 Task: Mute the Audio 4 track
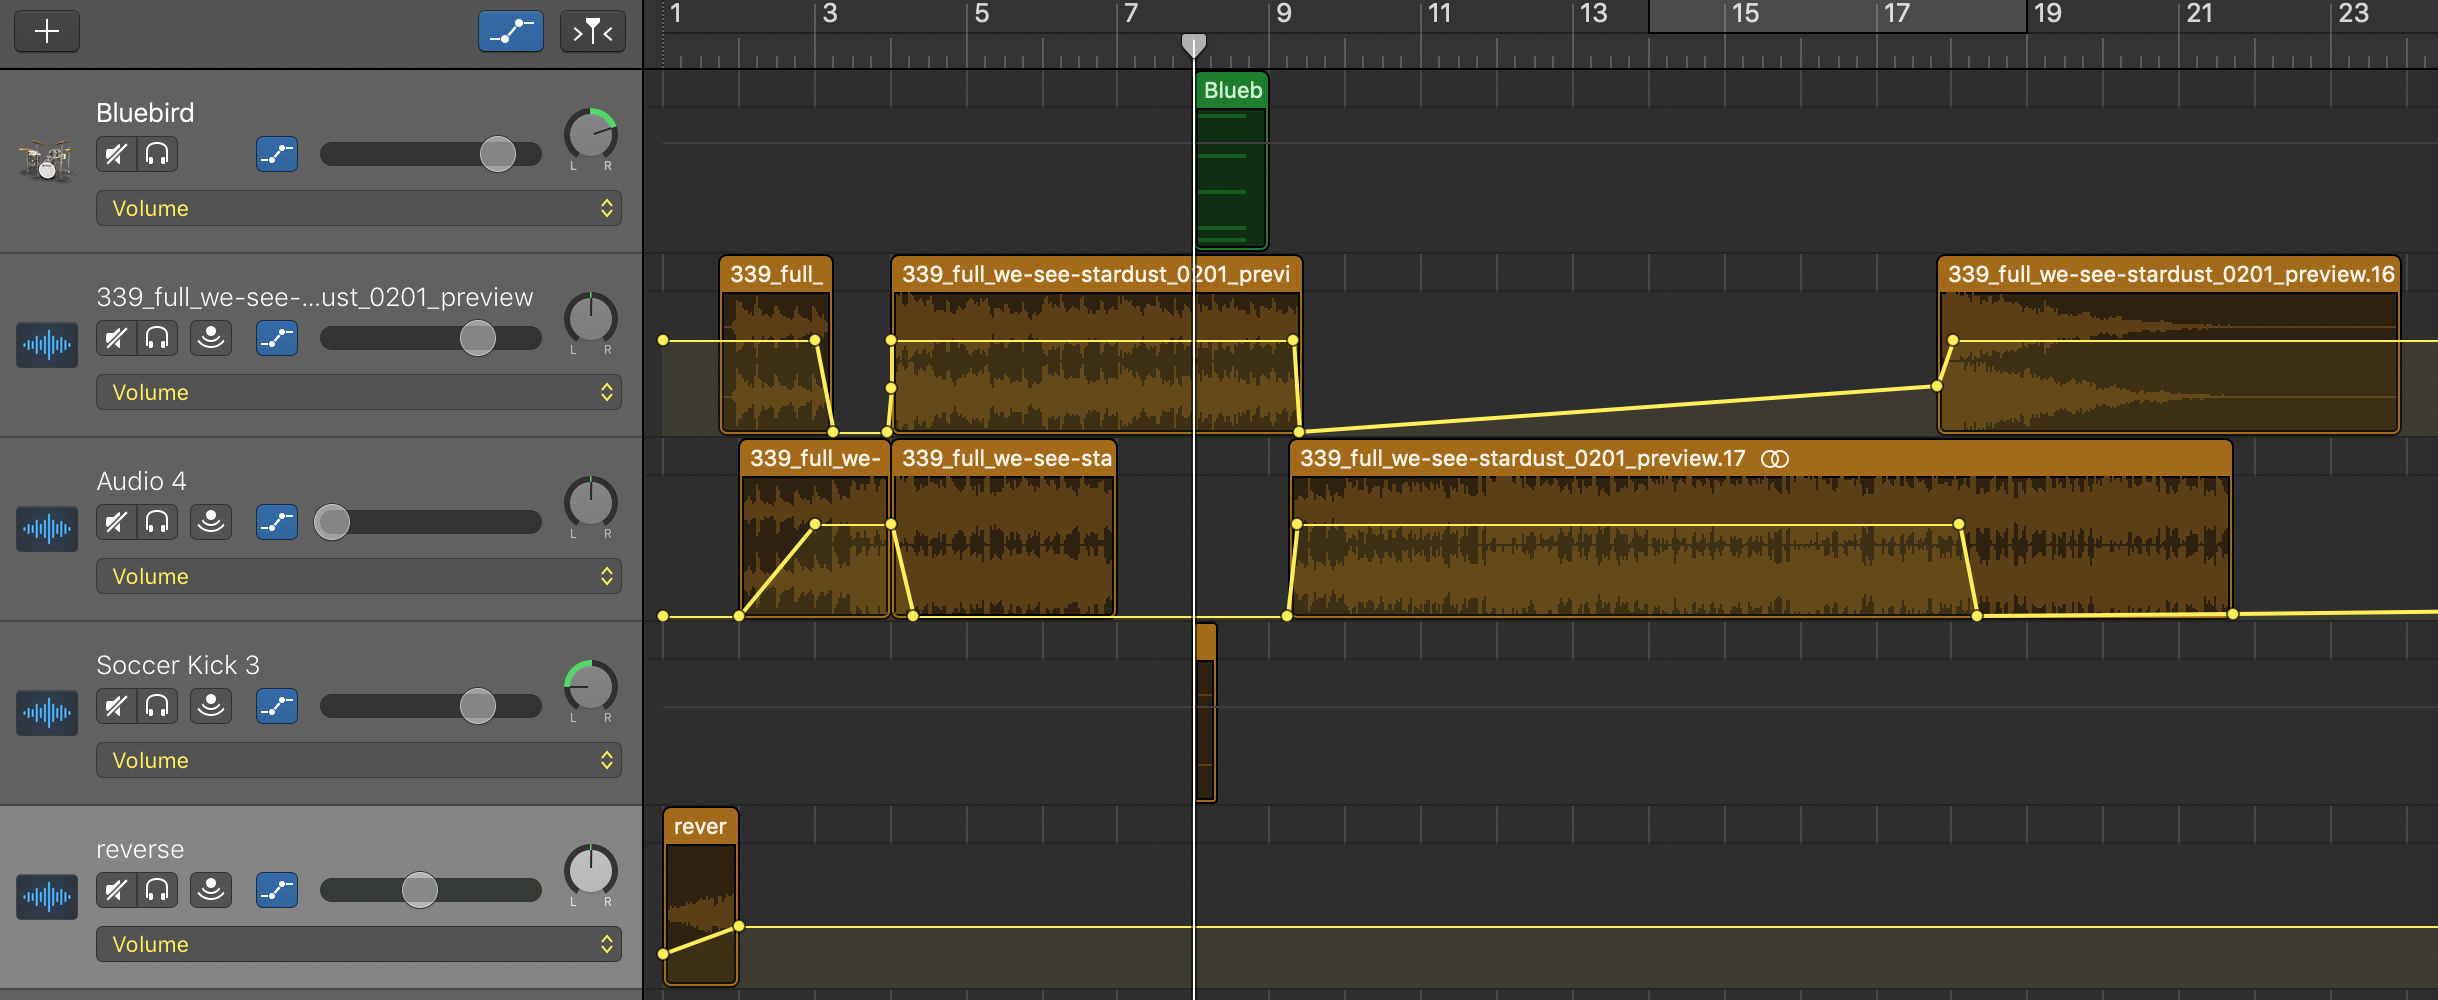117,522
